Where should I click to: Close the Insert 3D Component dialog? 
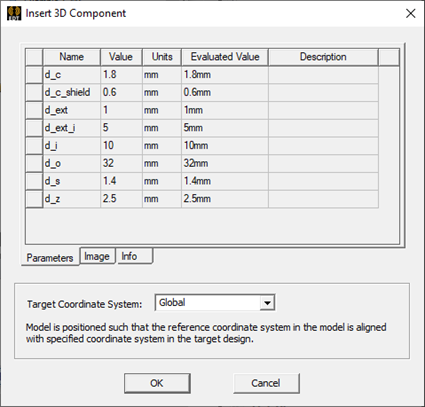(x=410, y=13)
